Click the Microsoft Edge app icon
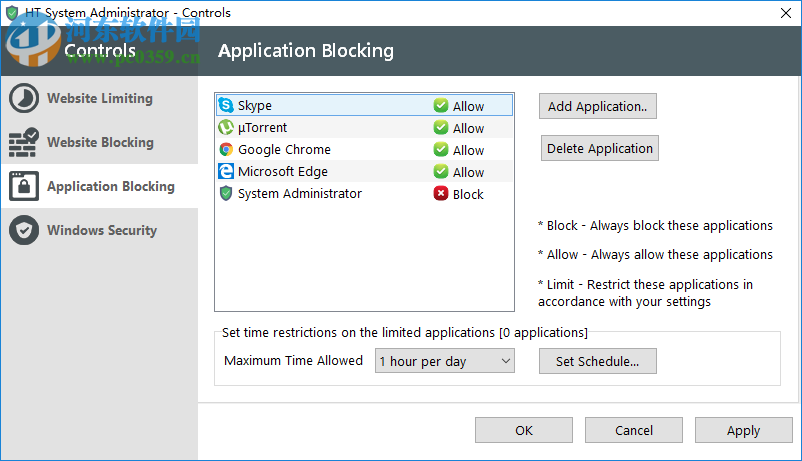Viewport: 802px width, 461px height. pyautogui.click(x=226, y=171)
